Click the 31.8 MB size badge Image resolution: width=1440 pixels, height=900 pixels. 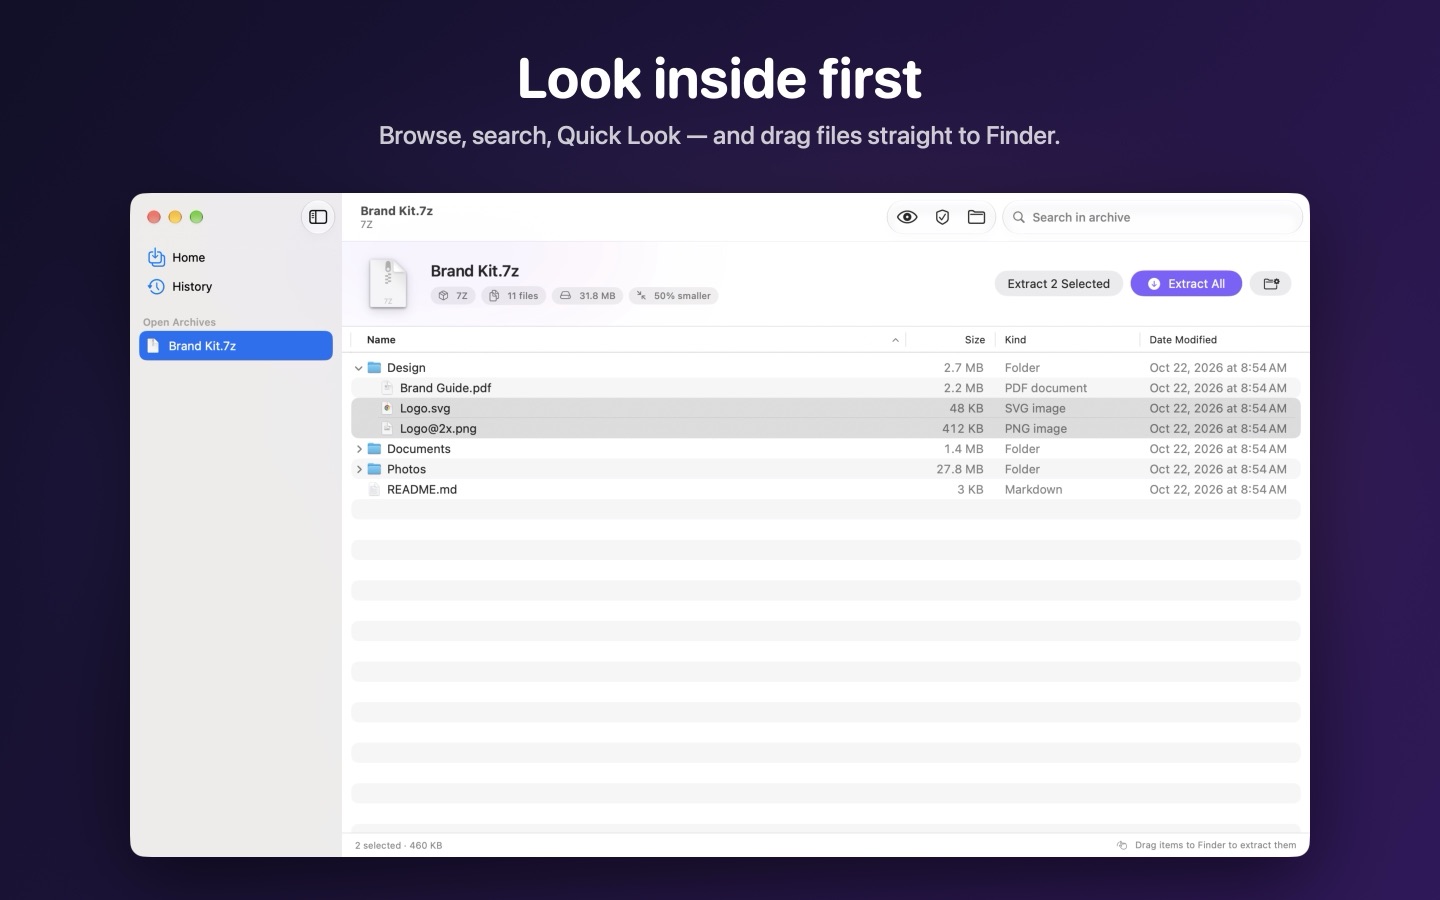click(x=587, y=296)
